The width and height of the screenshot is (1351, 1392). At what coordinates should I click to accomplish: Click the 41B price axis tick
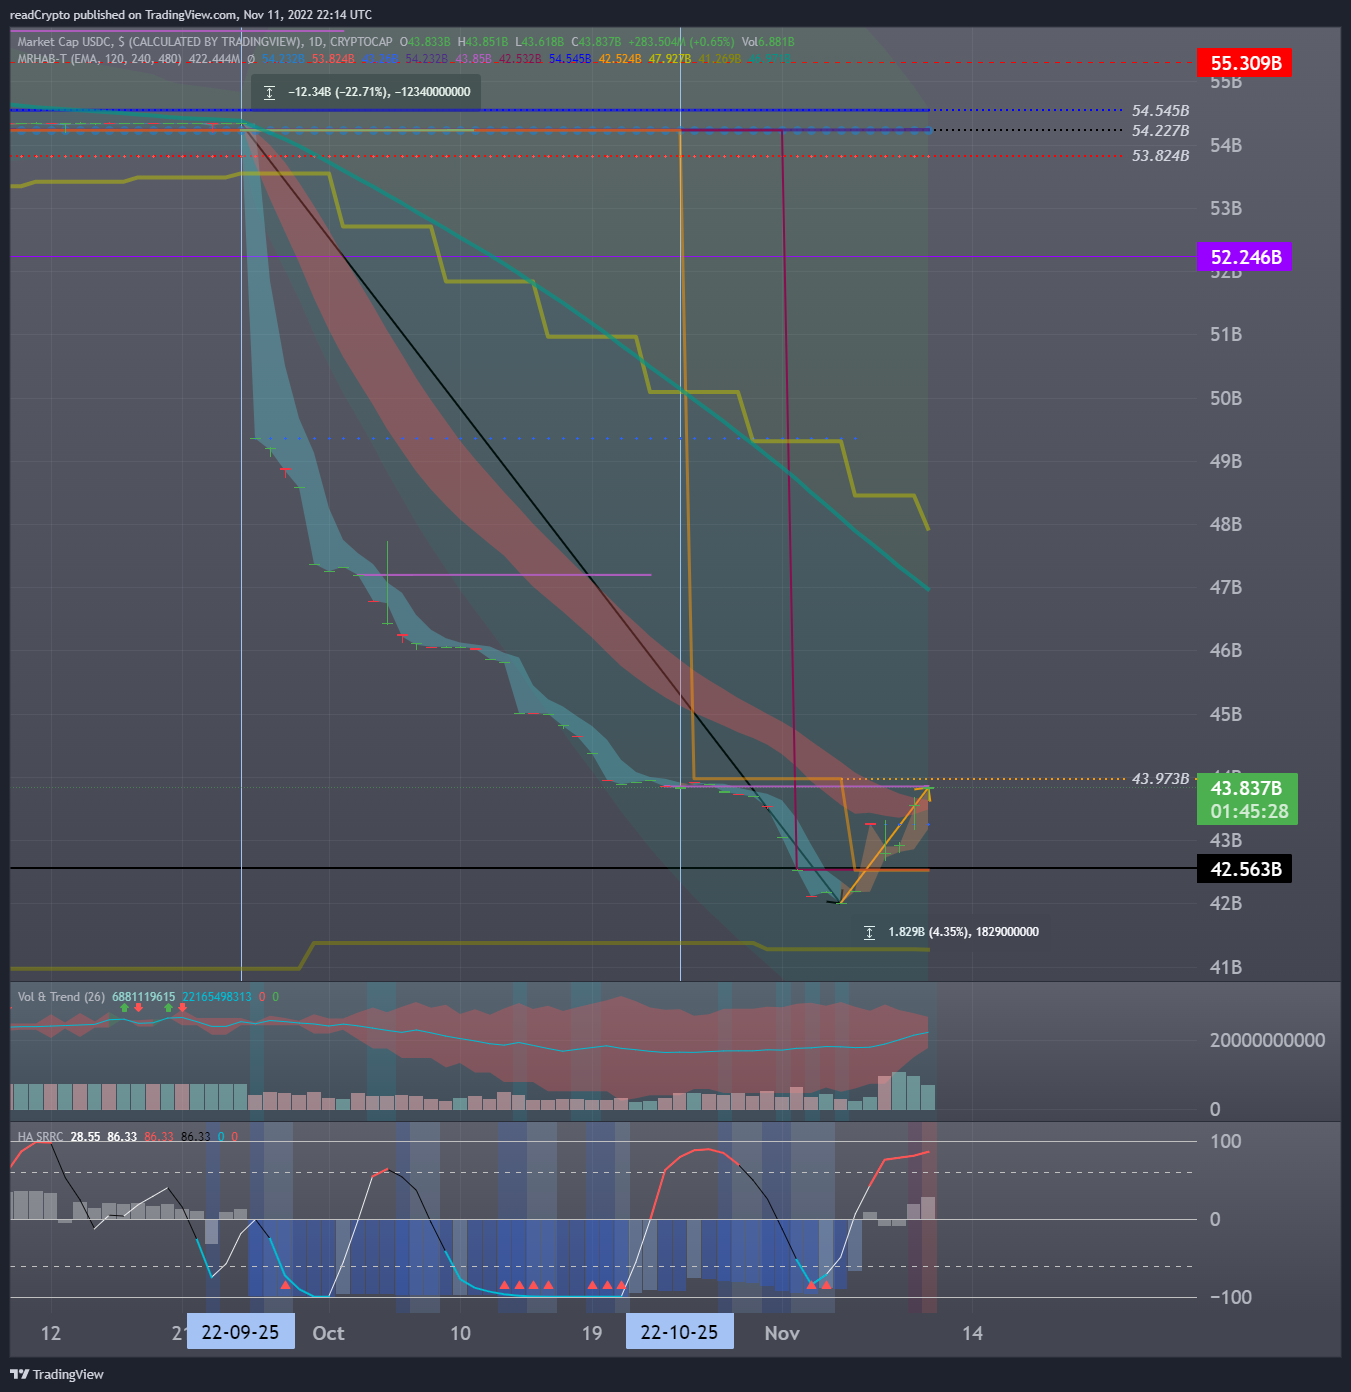[x=1226, y=967]
